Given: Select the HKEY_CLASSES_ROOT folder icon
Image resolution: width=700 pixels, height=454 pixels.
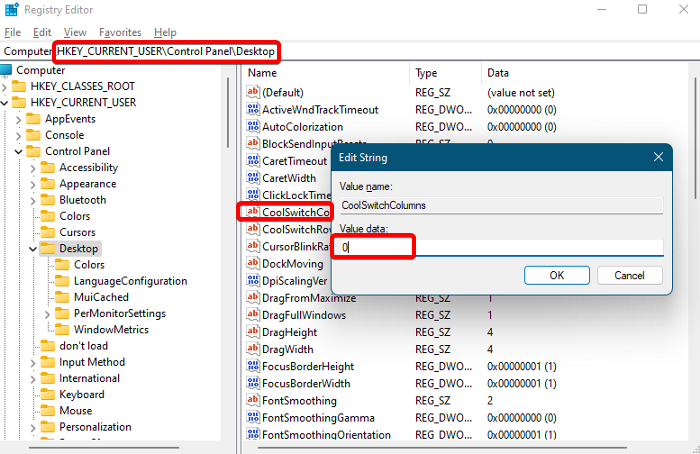Looking at the screenshot, I should pyautogui.click(x=19, y=86).
